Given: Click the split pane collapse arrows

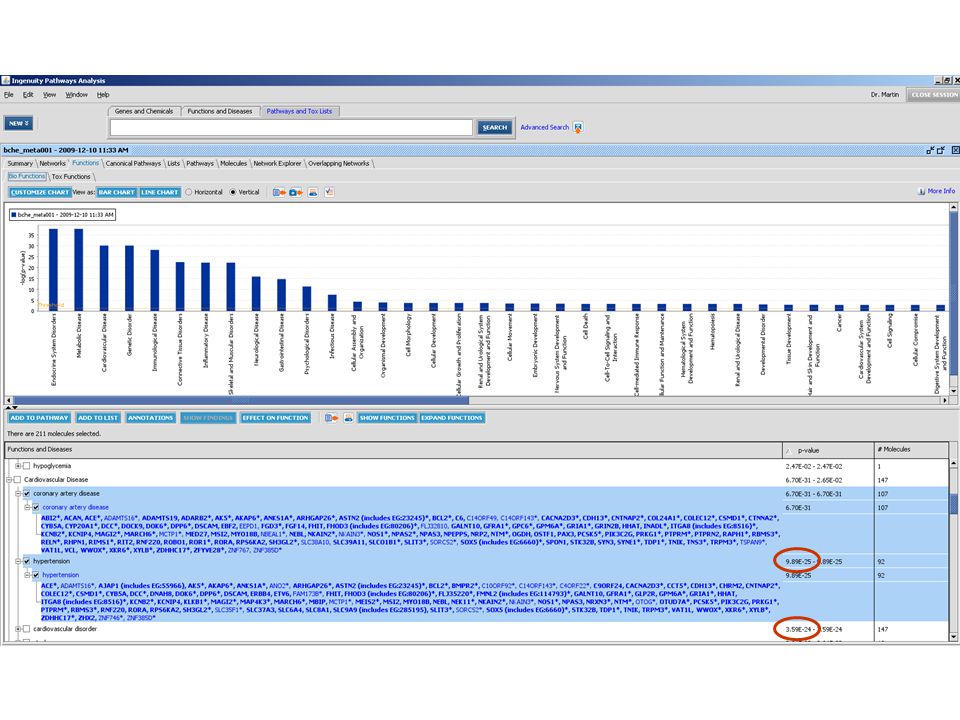Looking at the screenshot, I should click(11, 407).
